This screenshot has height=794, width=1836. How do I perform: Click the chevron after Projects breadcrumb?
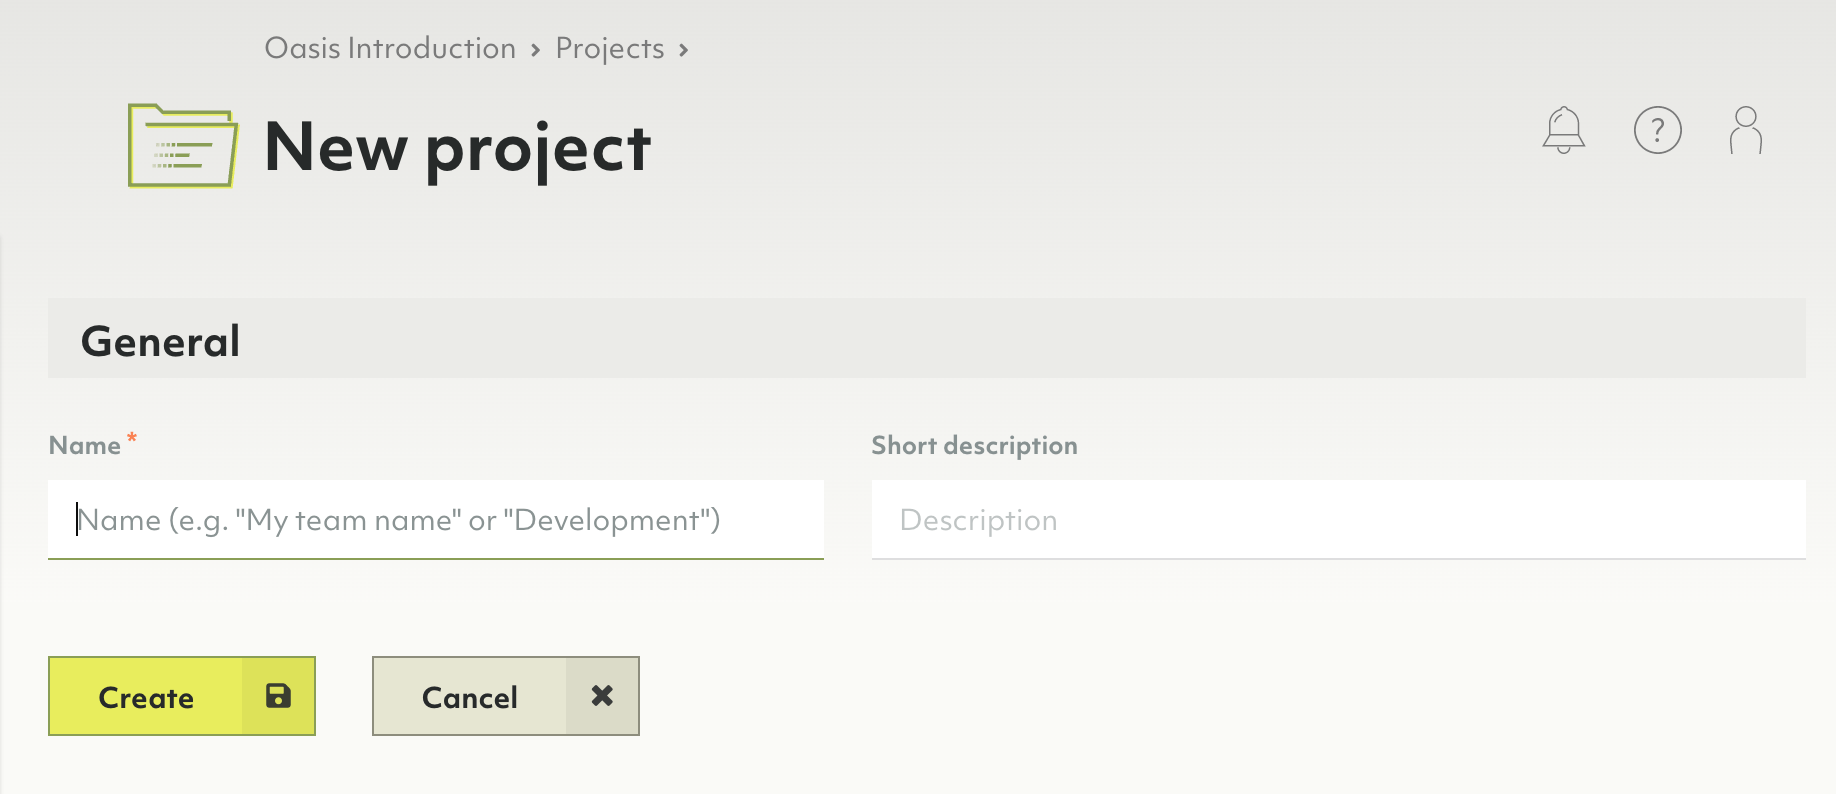(684, 50)
